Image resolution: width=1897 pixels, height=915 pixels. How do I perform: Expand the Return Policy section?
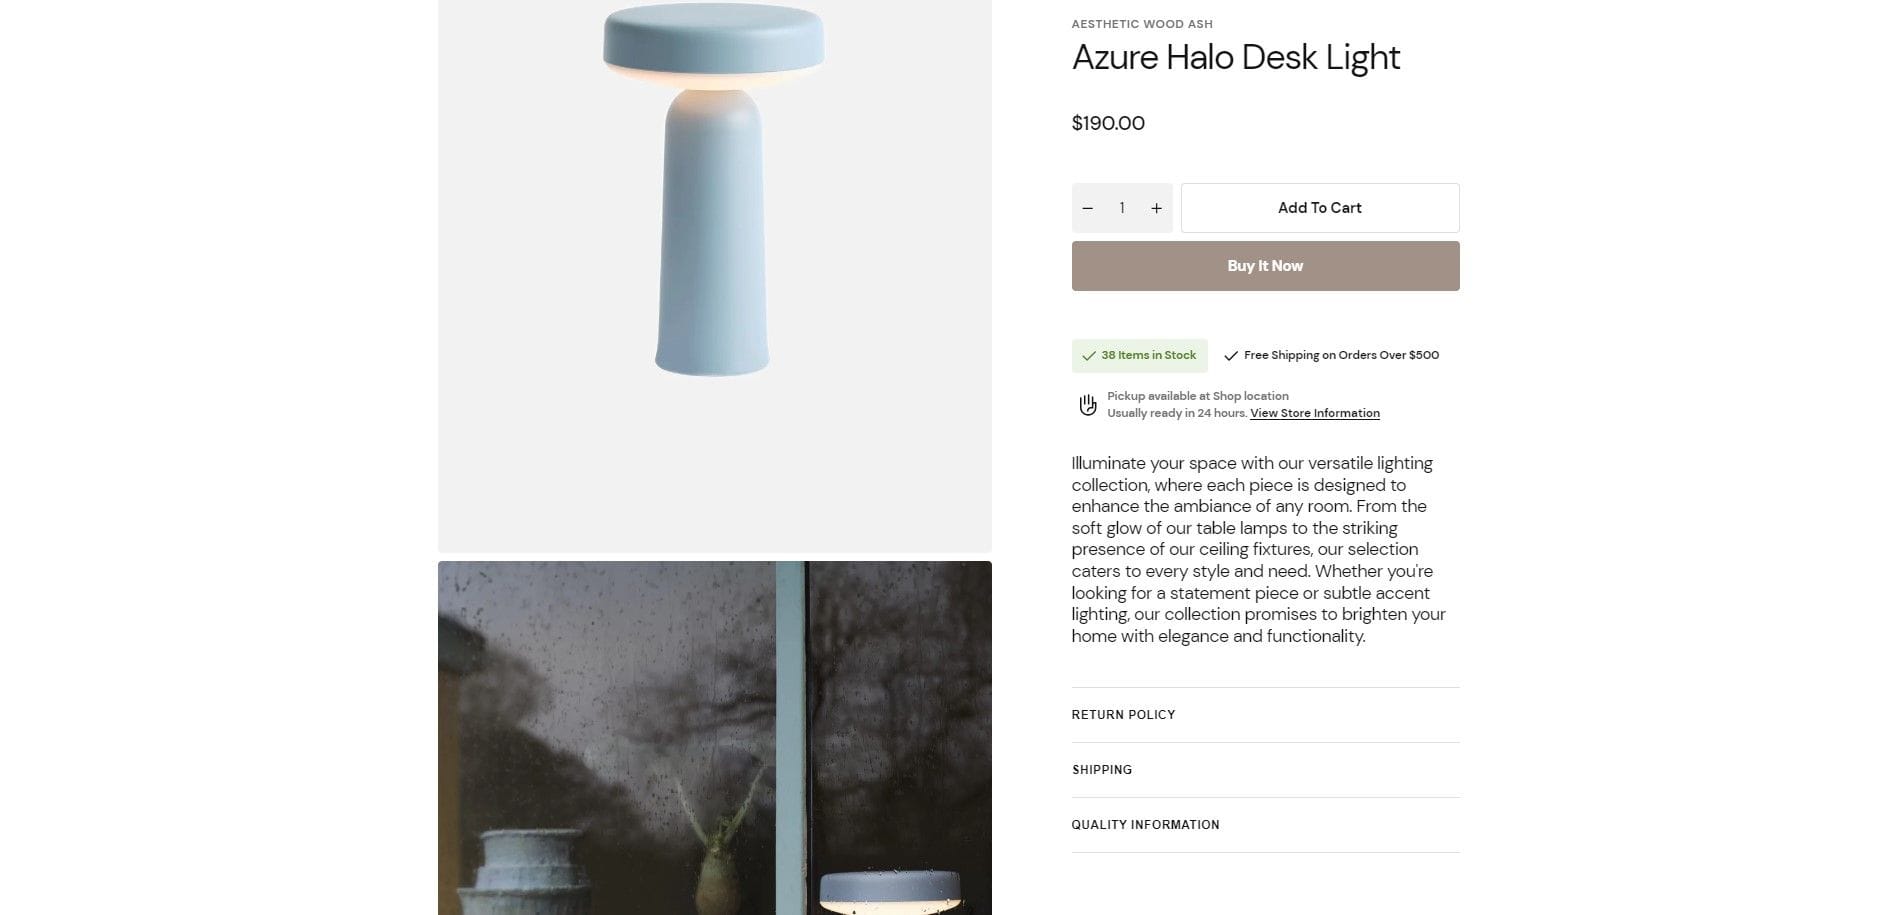[x=1265, y=715]
